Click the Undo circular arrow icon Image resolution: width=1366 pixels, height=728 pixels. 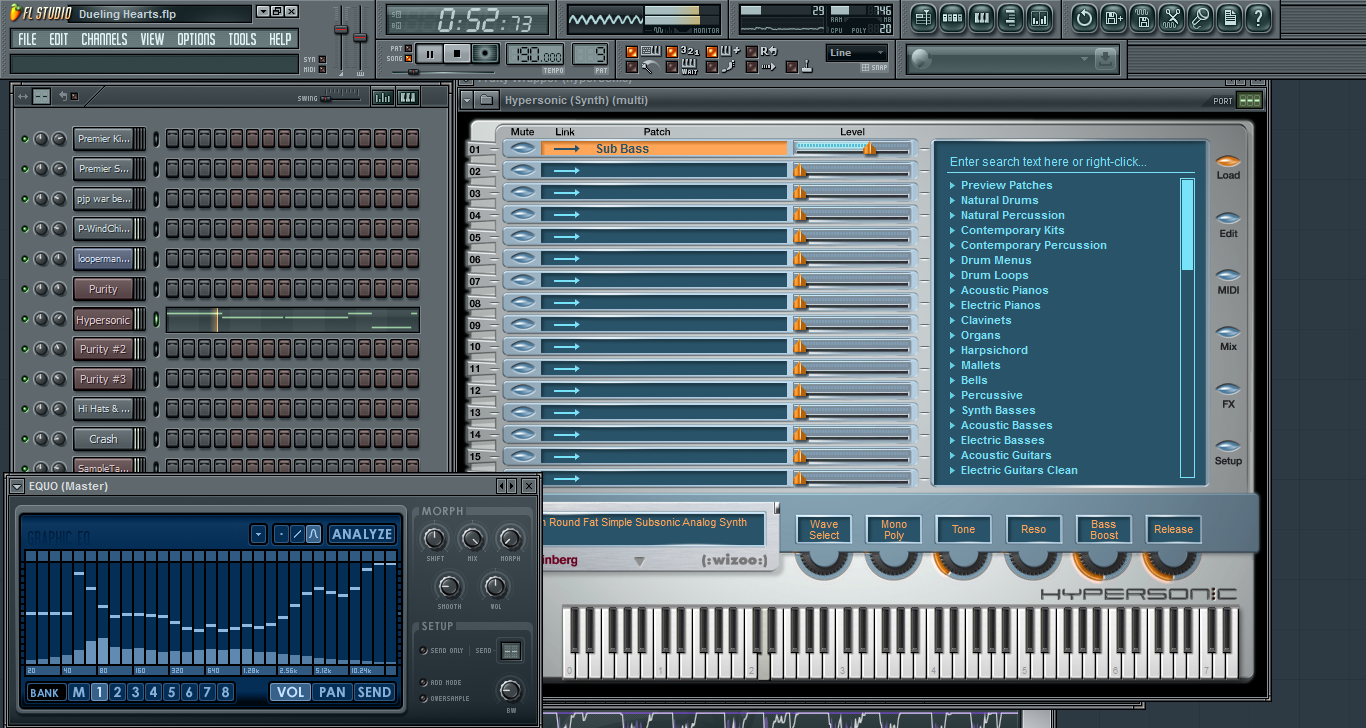(x=1084, y=17)
